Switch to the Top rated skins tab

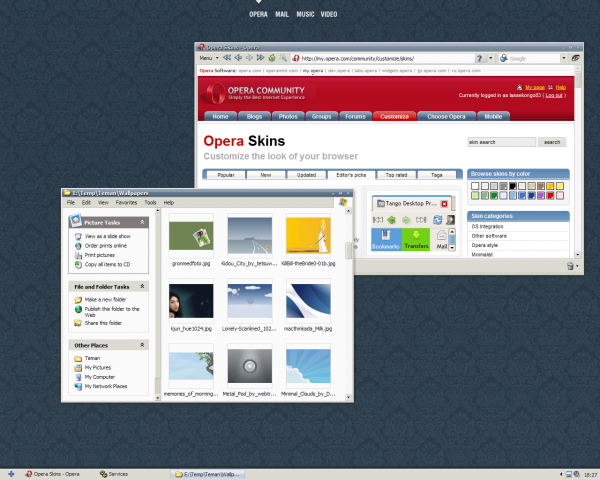coord(396,175)
